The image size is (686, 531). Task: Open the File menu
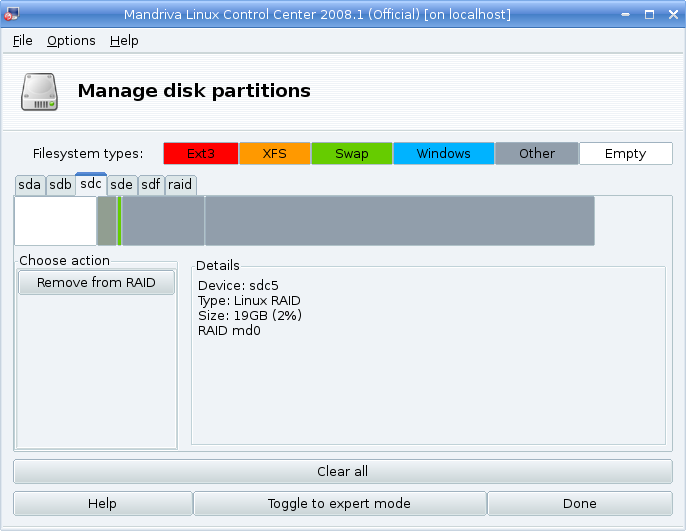22,41
